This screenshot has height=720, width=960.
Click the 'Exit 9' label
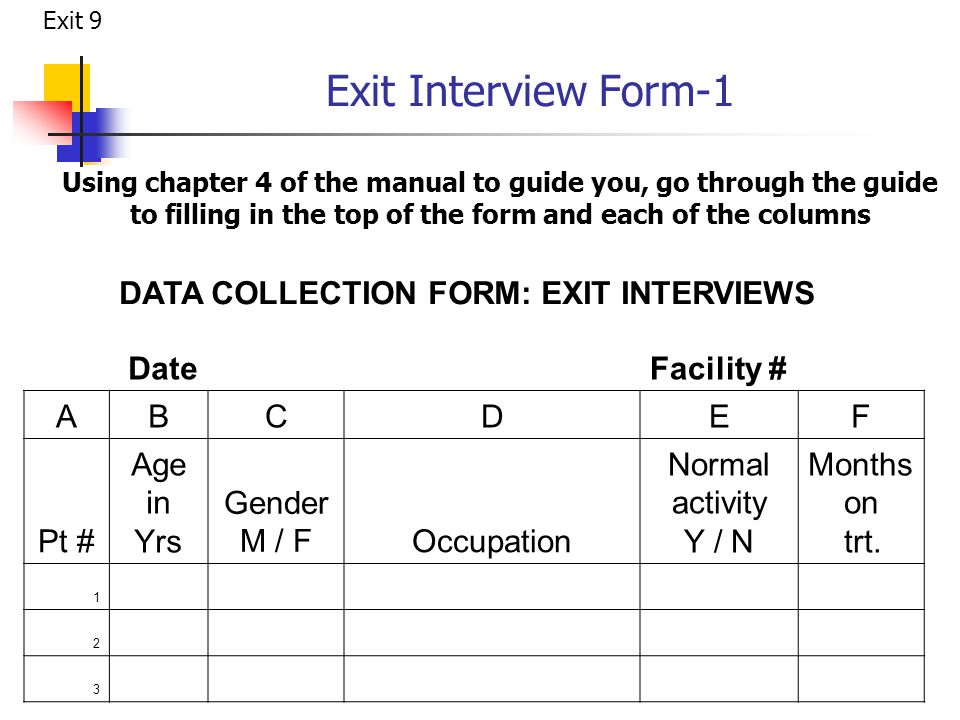(72, 21)
